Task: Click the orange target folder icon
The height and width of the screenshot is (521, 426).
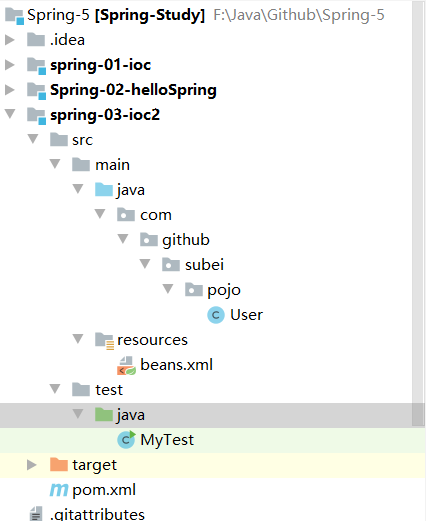Action: [x=59, y=464]
